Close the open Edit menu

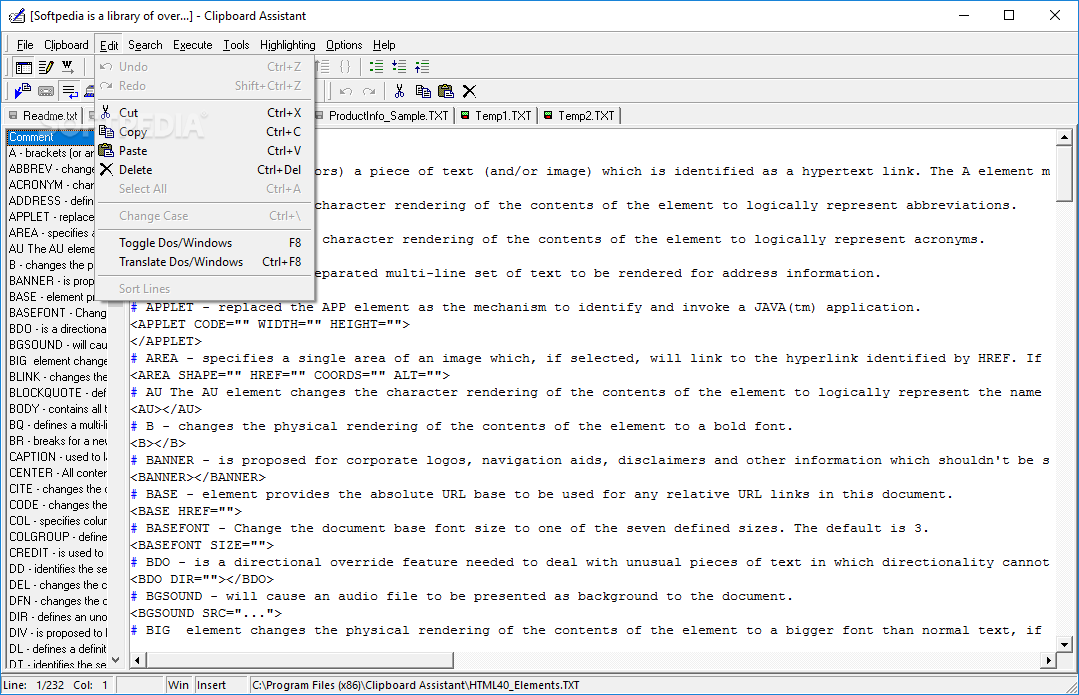coord(109,45)
